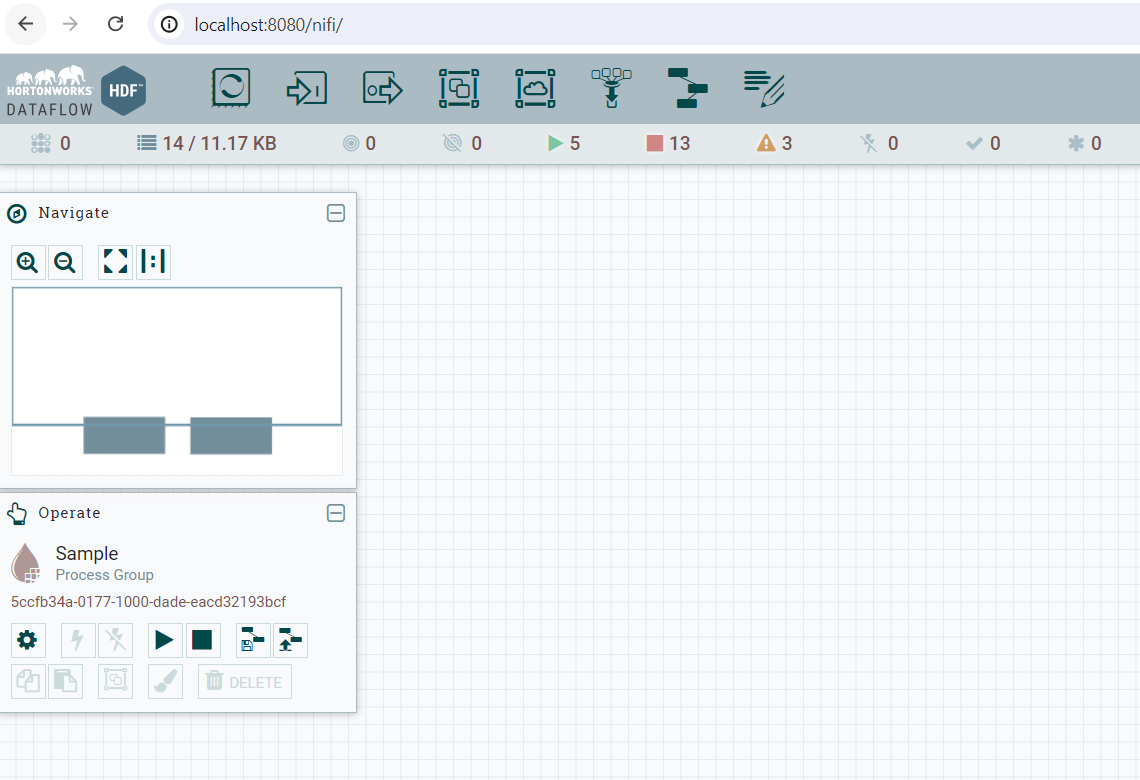Click the right block in birdseye view
The width and height of the screenshot is (1140, 780).
pos(231,435)
